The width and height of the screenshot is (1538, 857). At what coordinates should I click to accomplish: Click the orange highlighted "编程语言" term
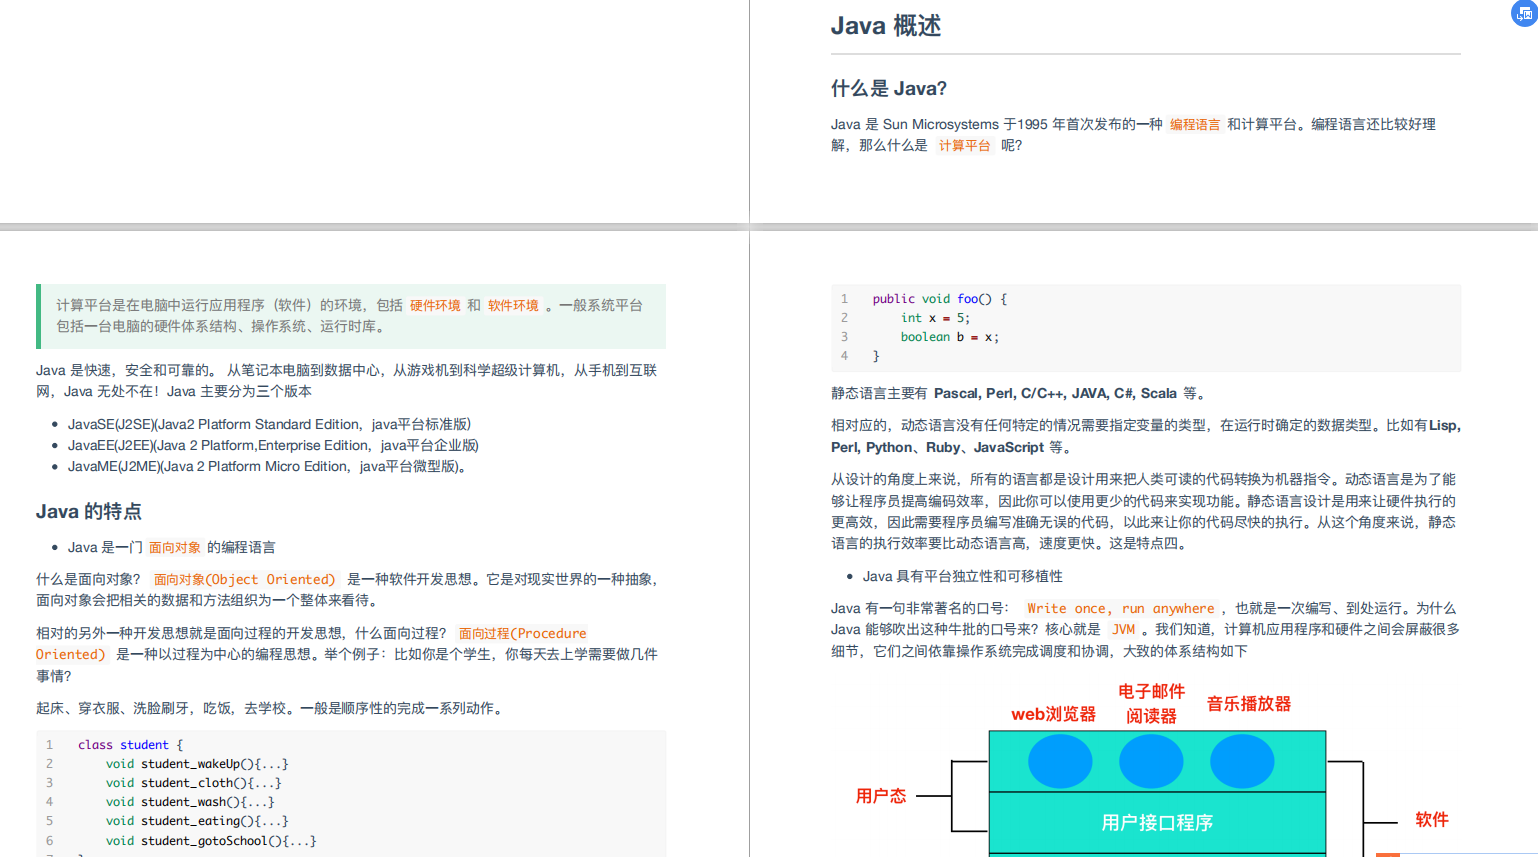(1195, 124)
